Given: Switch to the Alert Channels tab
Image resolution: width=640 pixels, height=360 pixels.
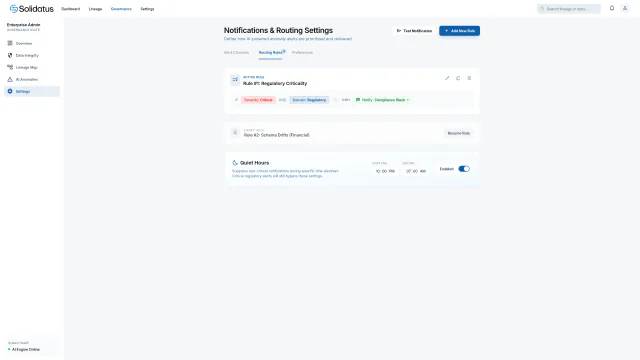Looking at the screenshot, I should [236, 53].
